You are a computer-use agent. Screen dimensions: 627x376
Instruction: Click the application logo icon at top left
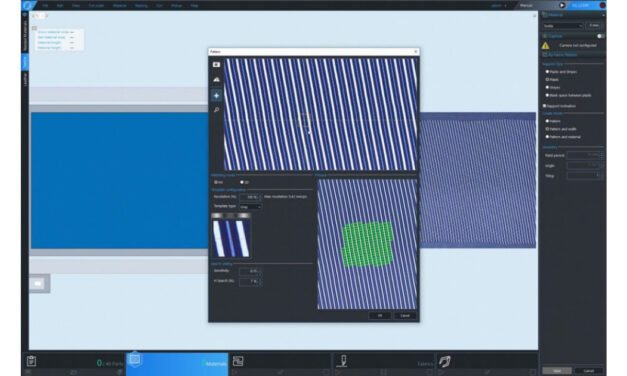(x=28, y=5)
